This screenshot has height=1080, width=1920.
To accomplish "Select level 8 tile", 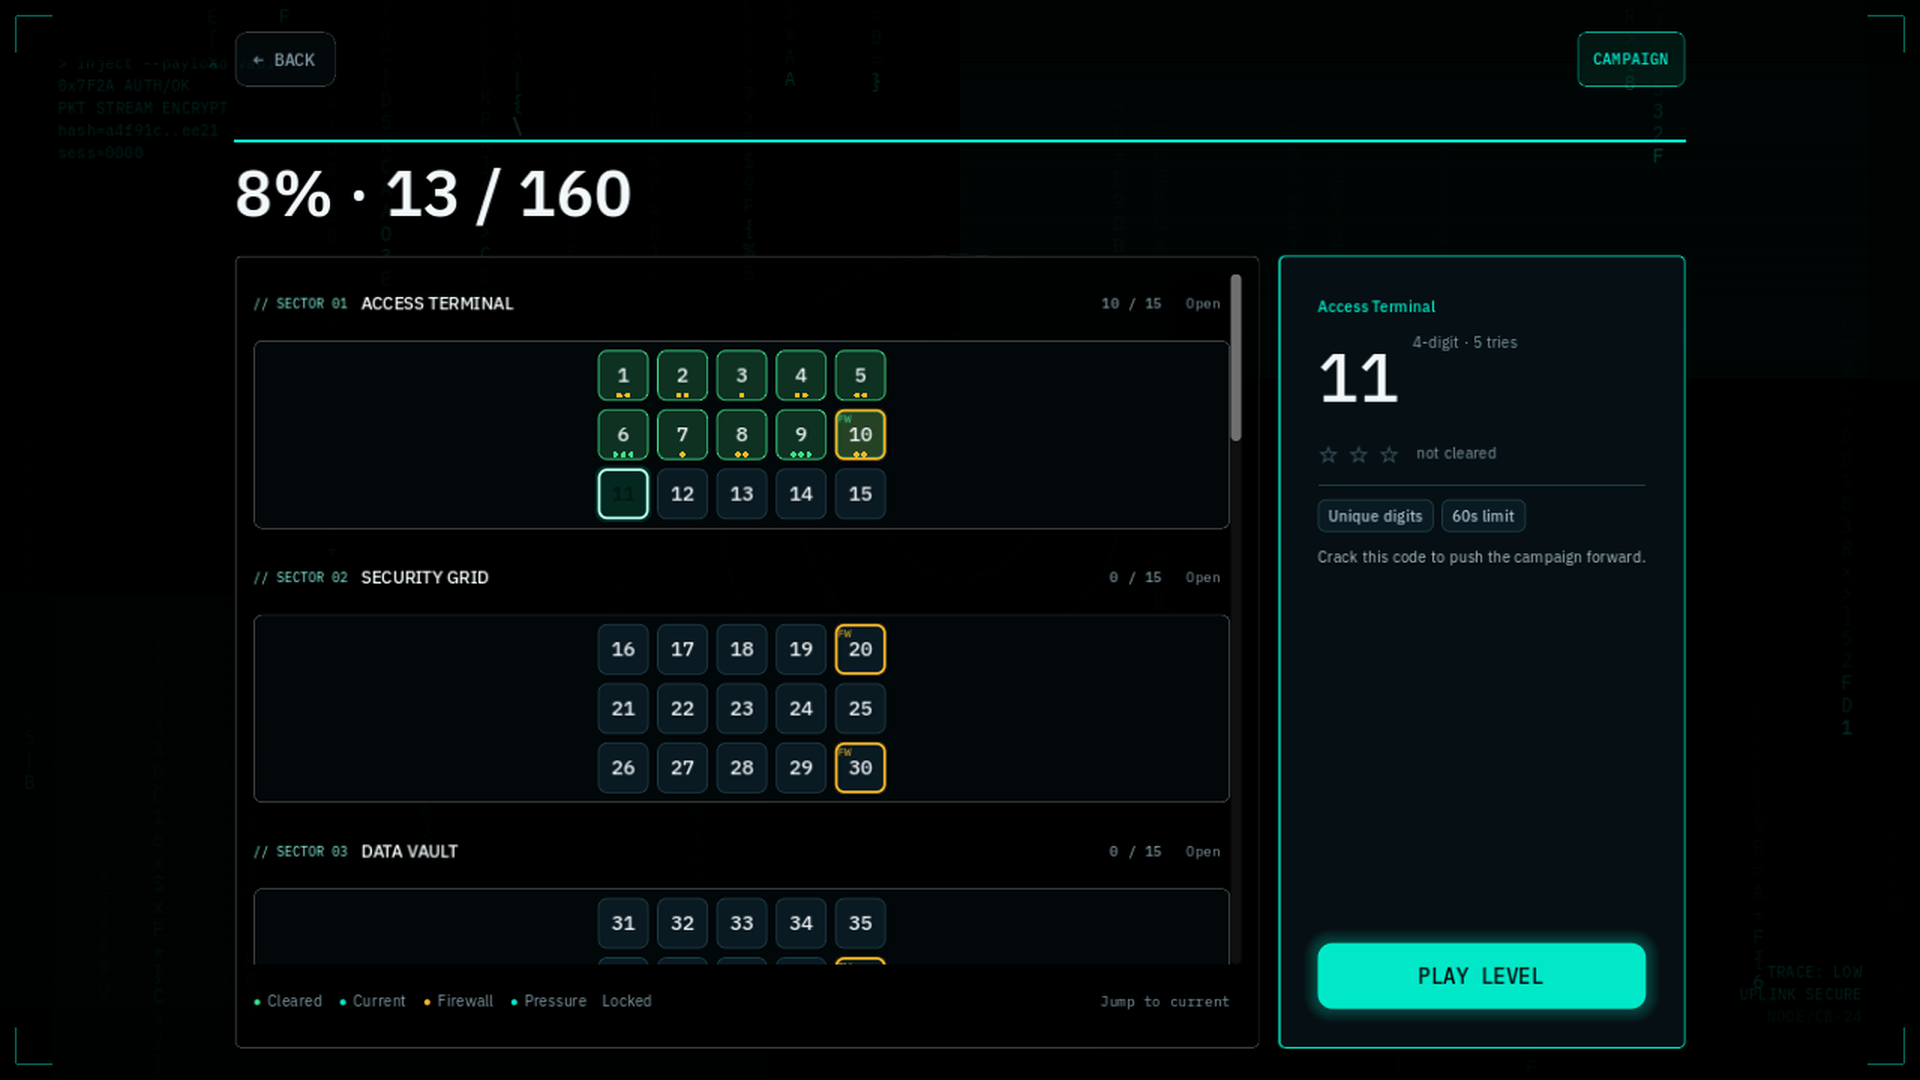I will [742, 435].
